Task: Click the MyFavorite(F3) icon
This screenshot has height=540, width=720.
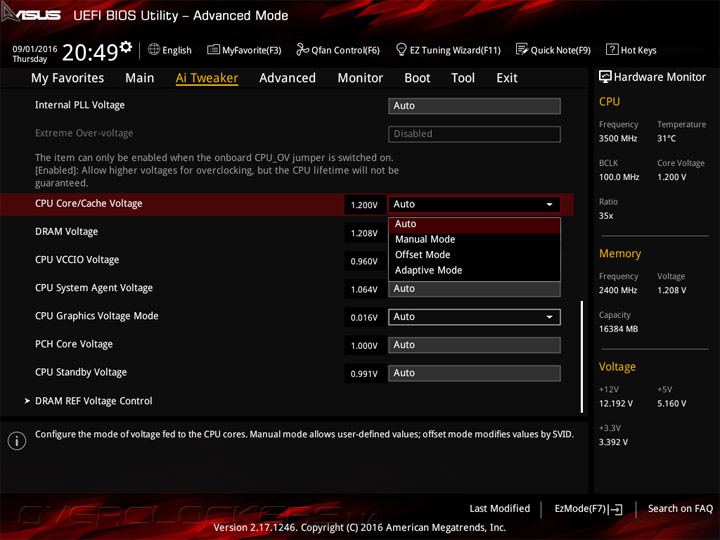Action: [x=213, y=49]
